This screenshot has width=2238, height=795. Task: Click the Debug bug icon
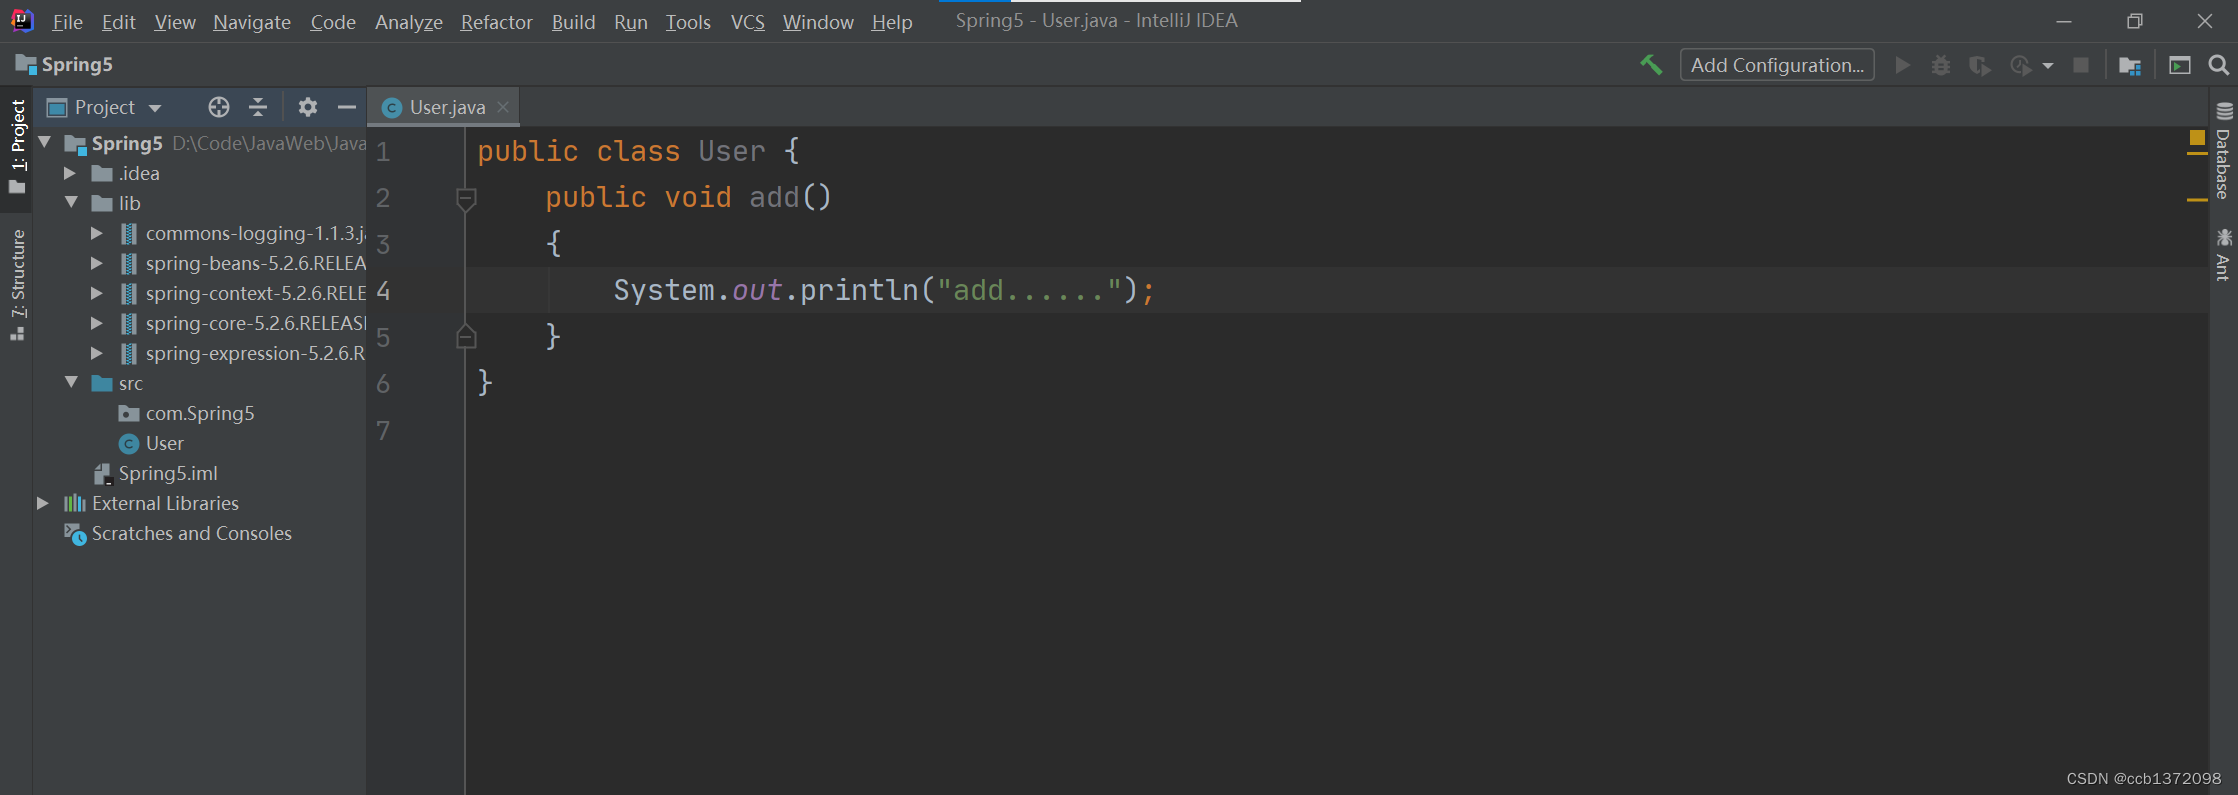click(1941, 65)
